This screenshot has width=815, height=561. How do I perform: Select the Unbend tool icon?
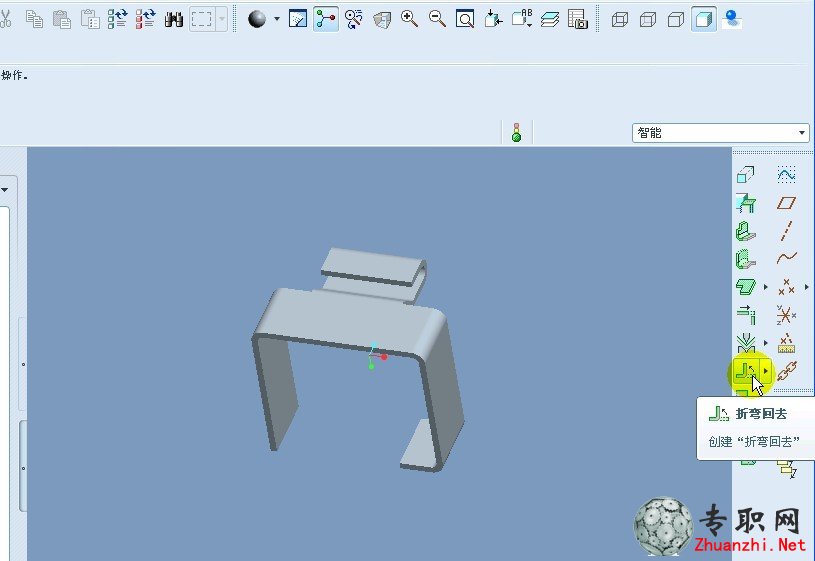tap(746, 343)
